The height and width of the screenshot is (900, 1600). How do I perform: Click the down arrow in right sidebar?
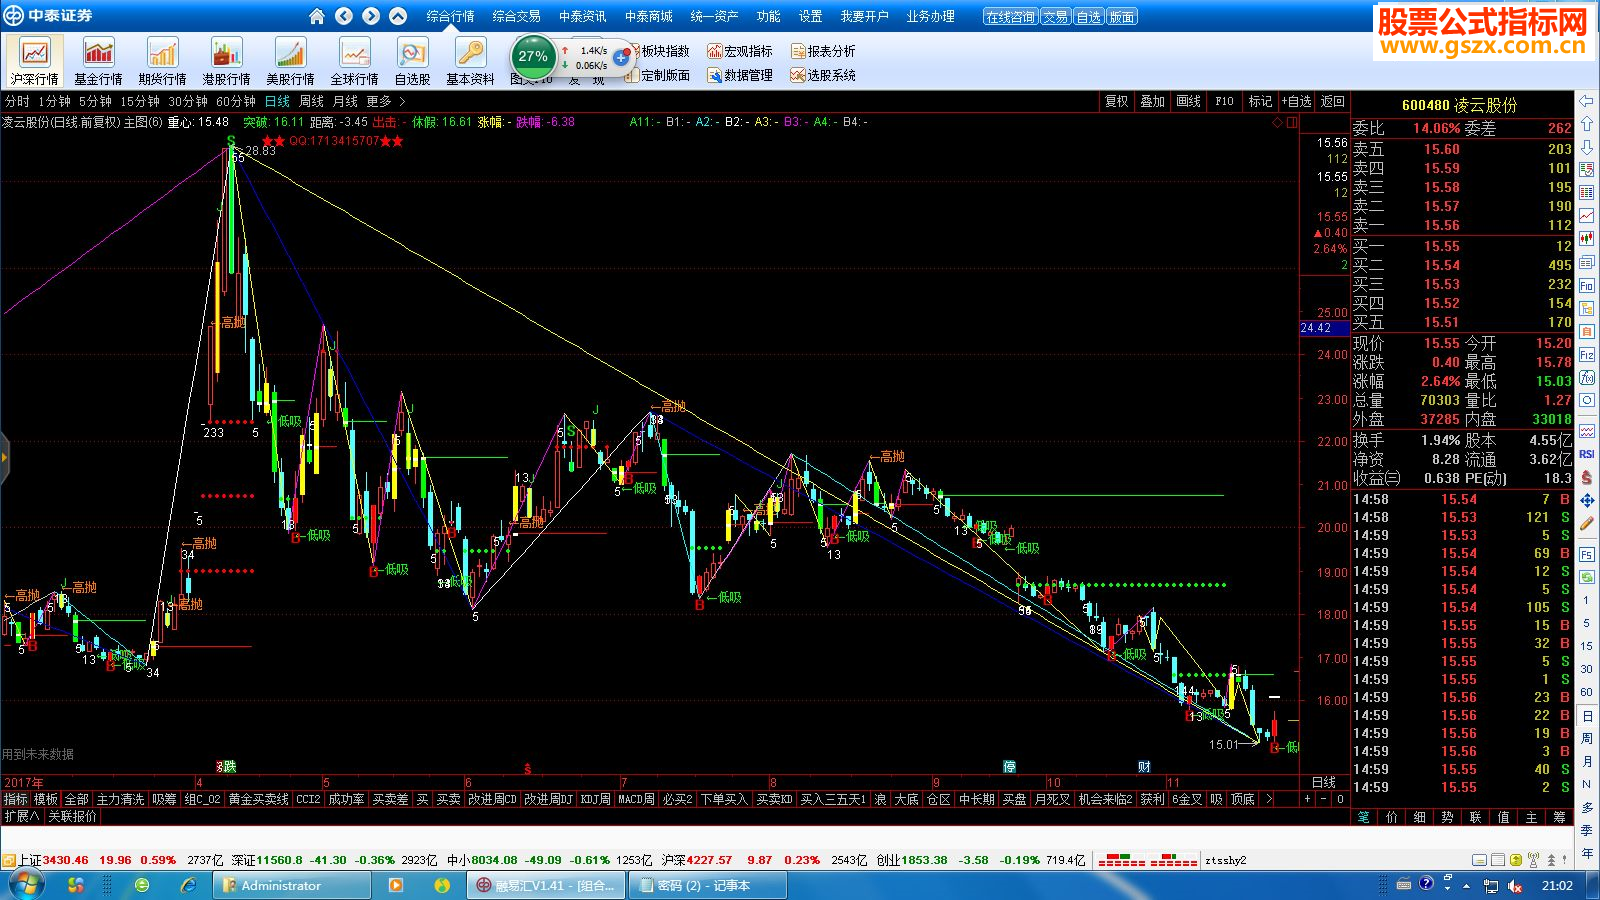click(1587, 147)
